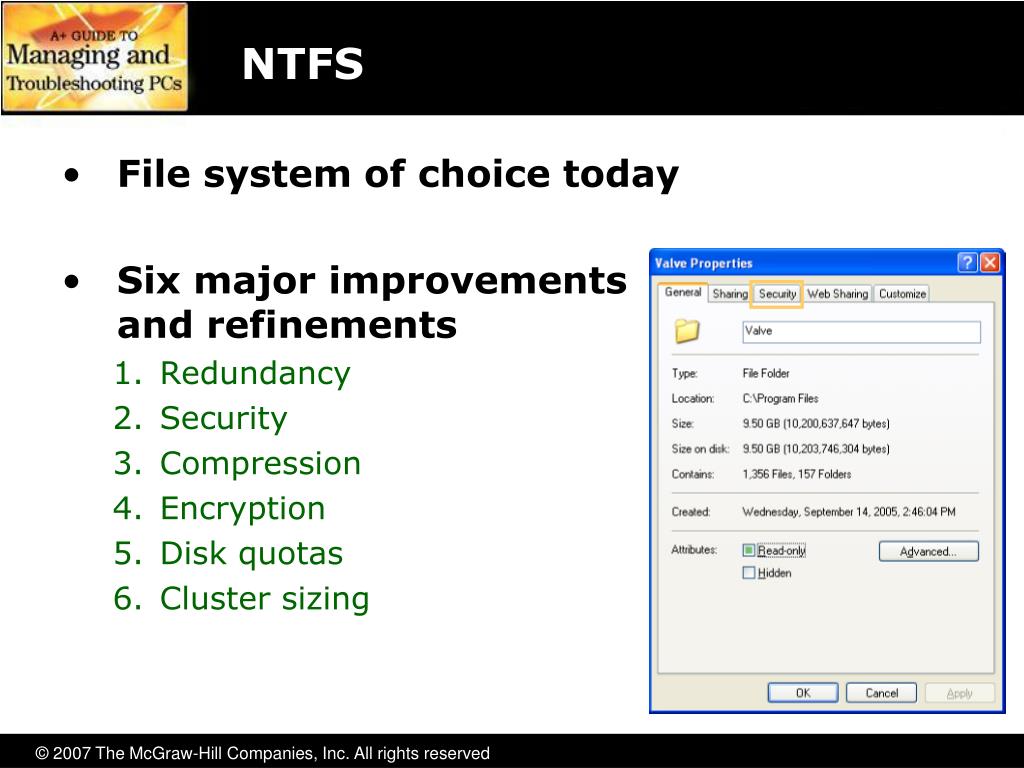Click the Advanced... button
Viewport: 1024px width, 768px height.
[x=928, y=551]
